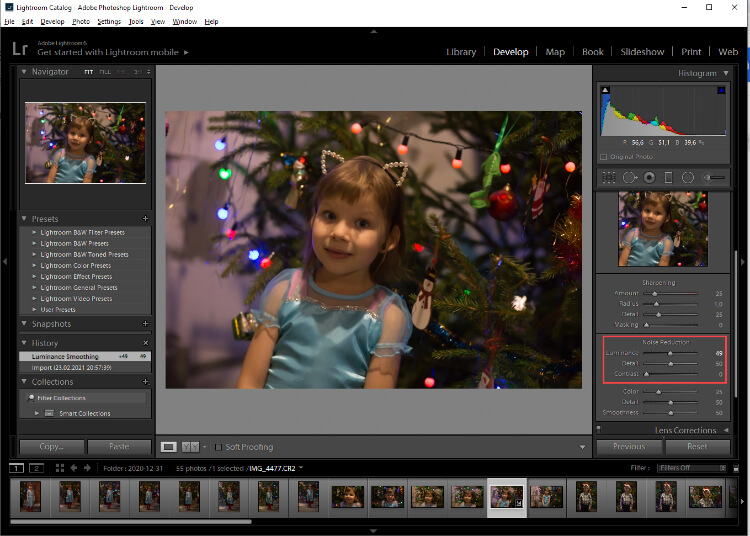Select the Adjustment Brush tool
Screen dimensions: 750x536
(x=714, y=178)
